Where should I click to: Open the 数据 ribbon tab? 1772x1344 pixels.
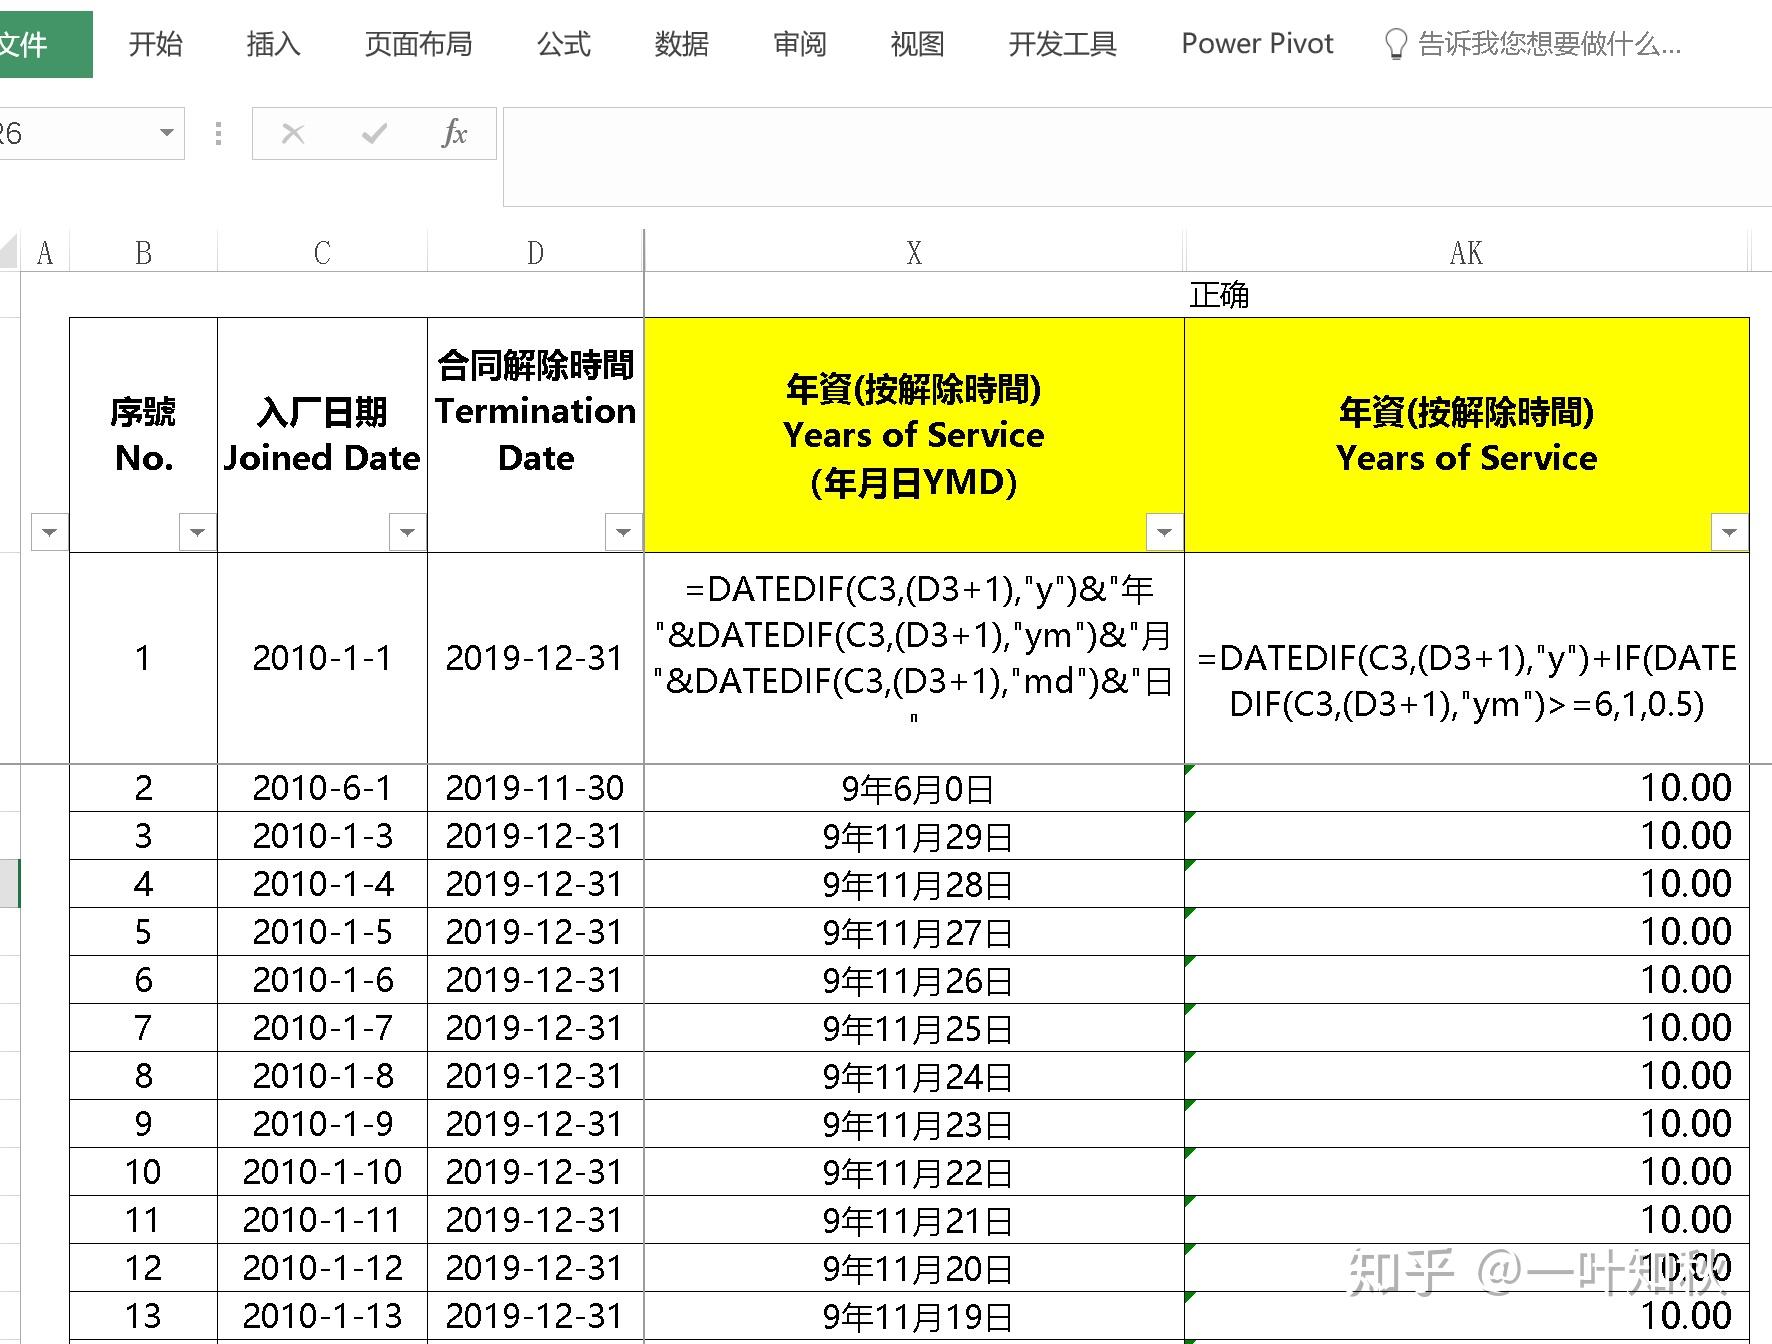pos(682,44)
